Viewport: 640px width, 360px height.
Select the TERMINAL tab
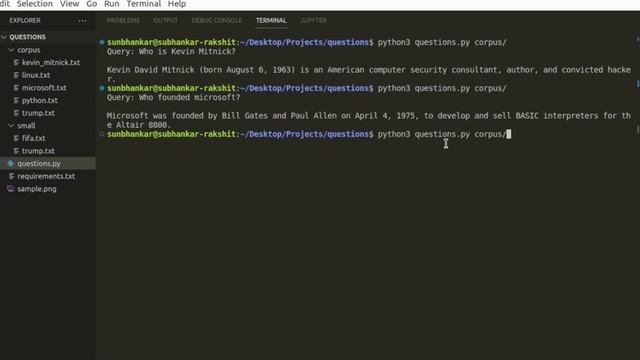click(x=271, y=20)
